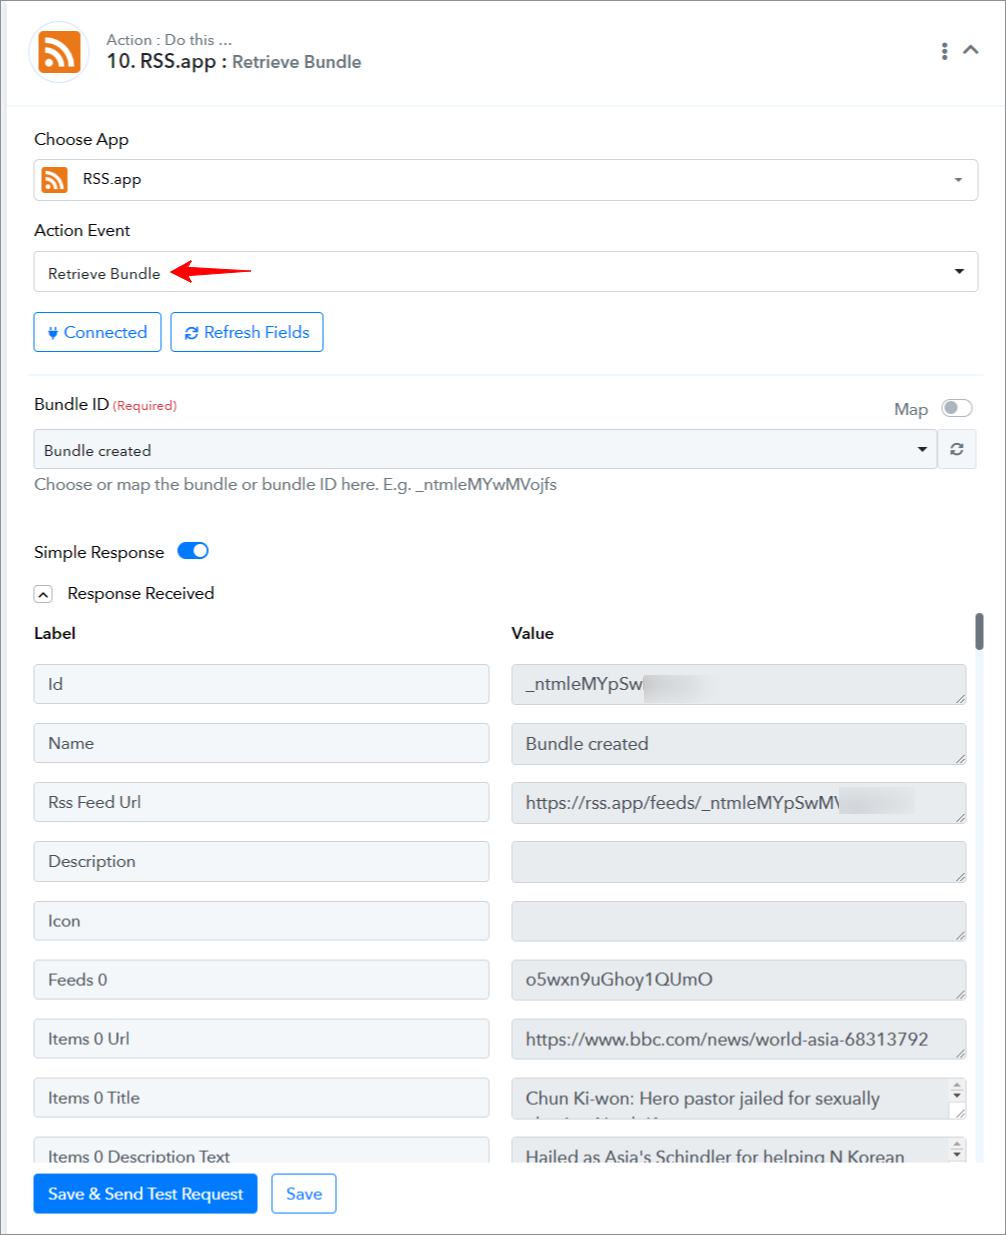The height and width of the screenshot is (1235, 1006).
Task: Click the Id value field
Action: click(739, 684)
